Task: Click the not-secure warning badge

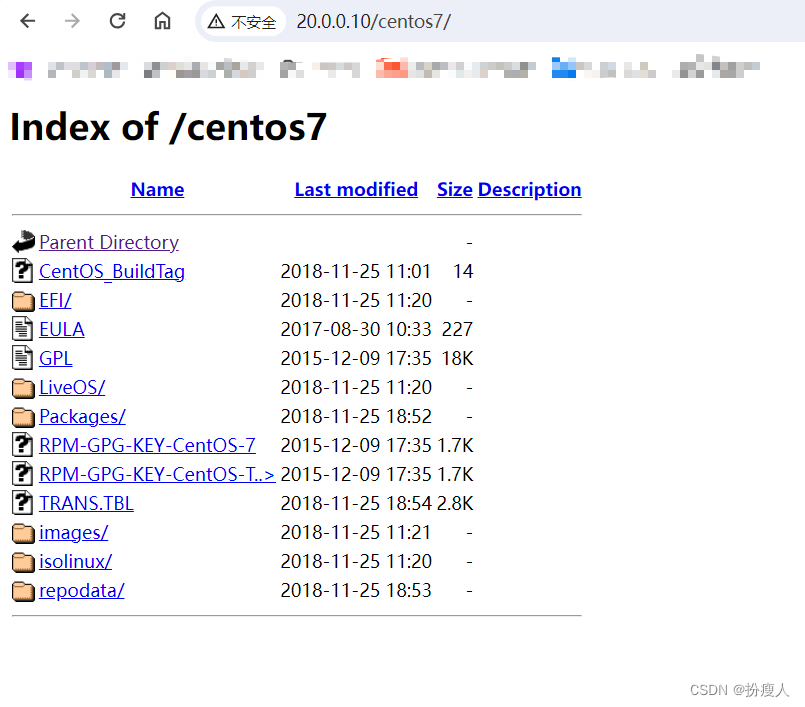Action: pos(242,22)
